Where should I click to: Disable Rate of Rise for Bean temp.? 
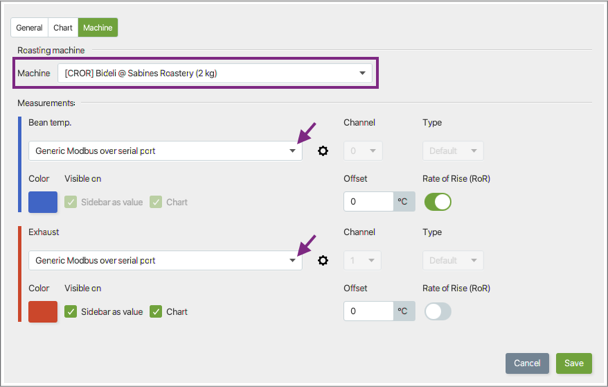(438, 202)
